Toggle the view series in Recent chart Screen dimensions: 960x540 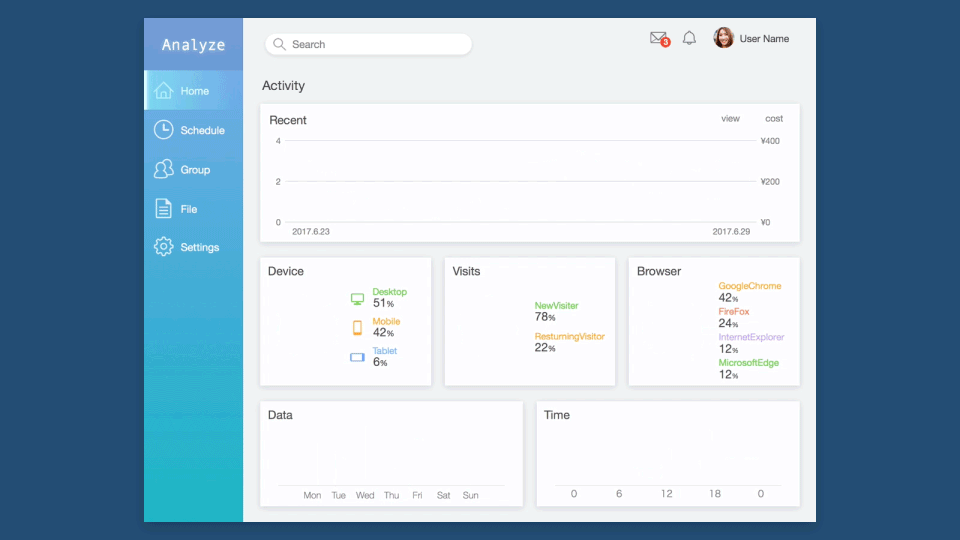click(x=730, y=119)
